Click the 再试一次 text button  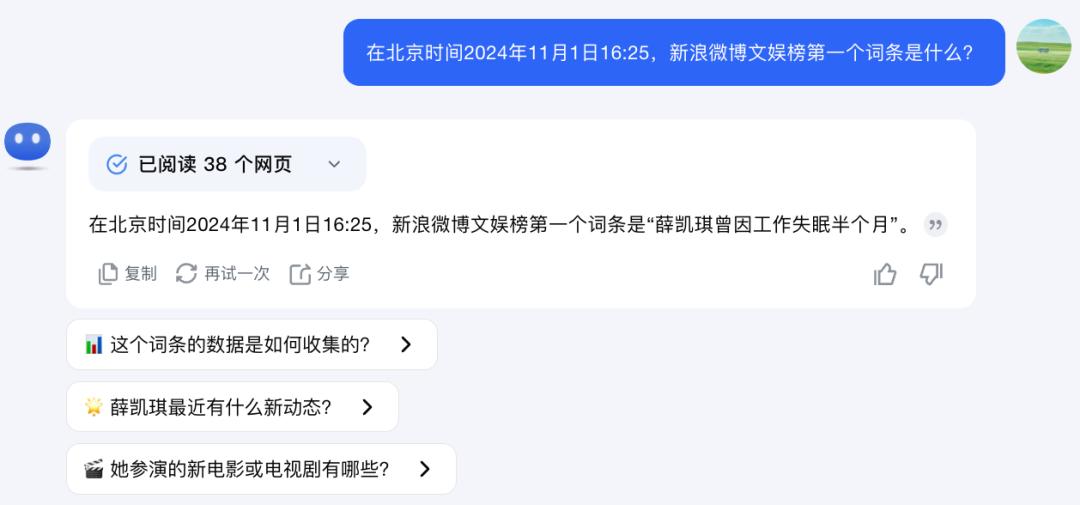(x=237, y=274)
